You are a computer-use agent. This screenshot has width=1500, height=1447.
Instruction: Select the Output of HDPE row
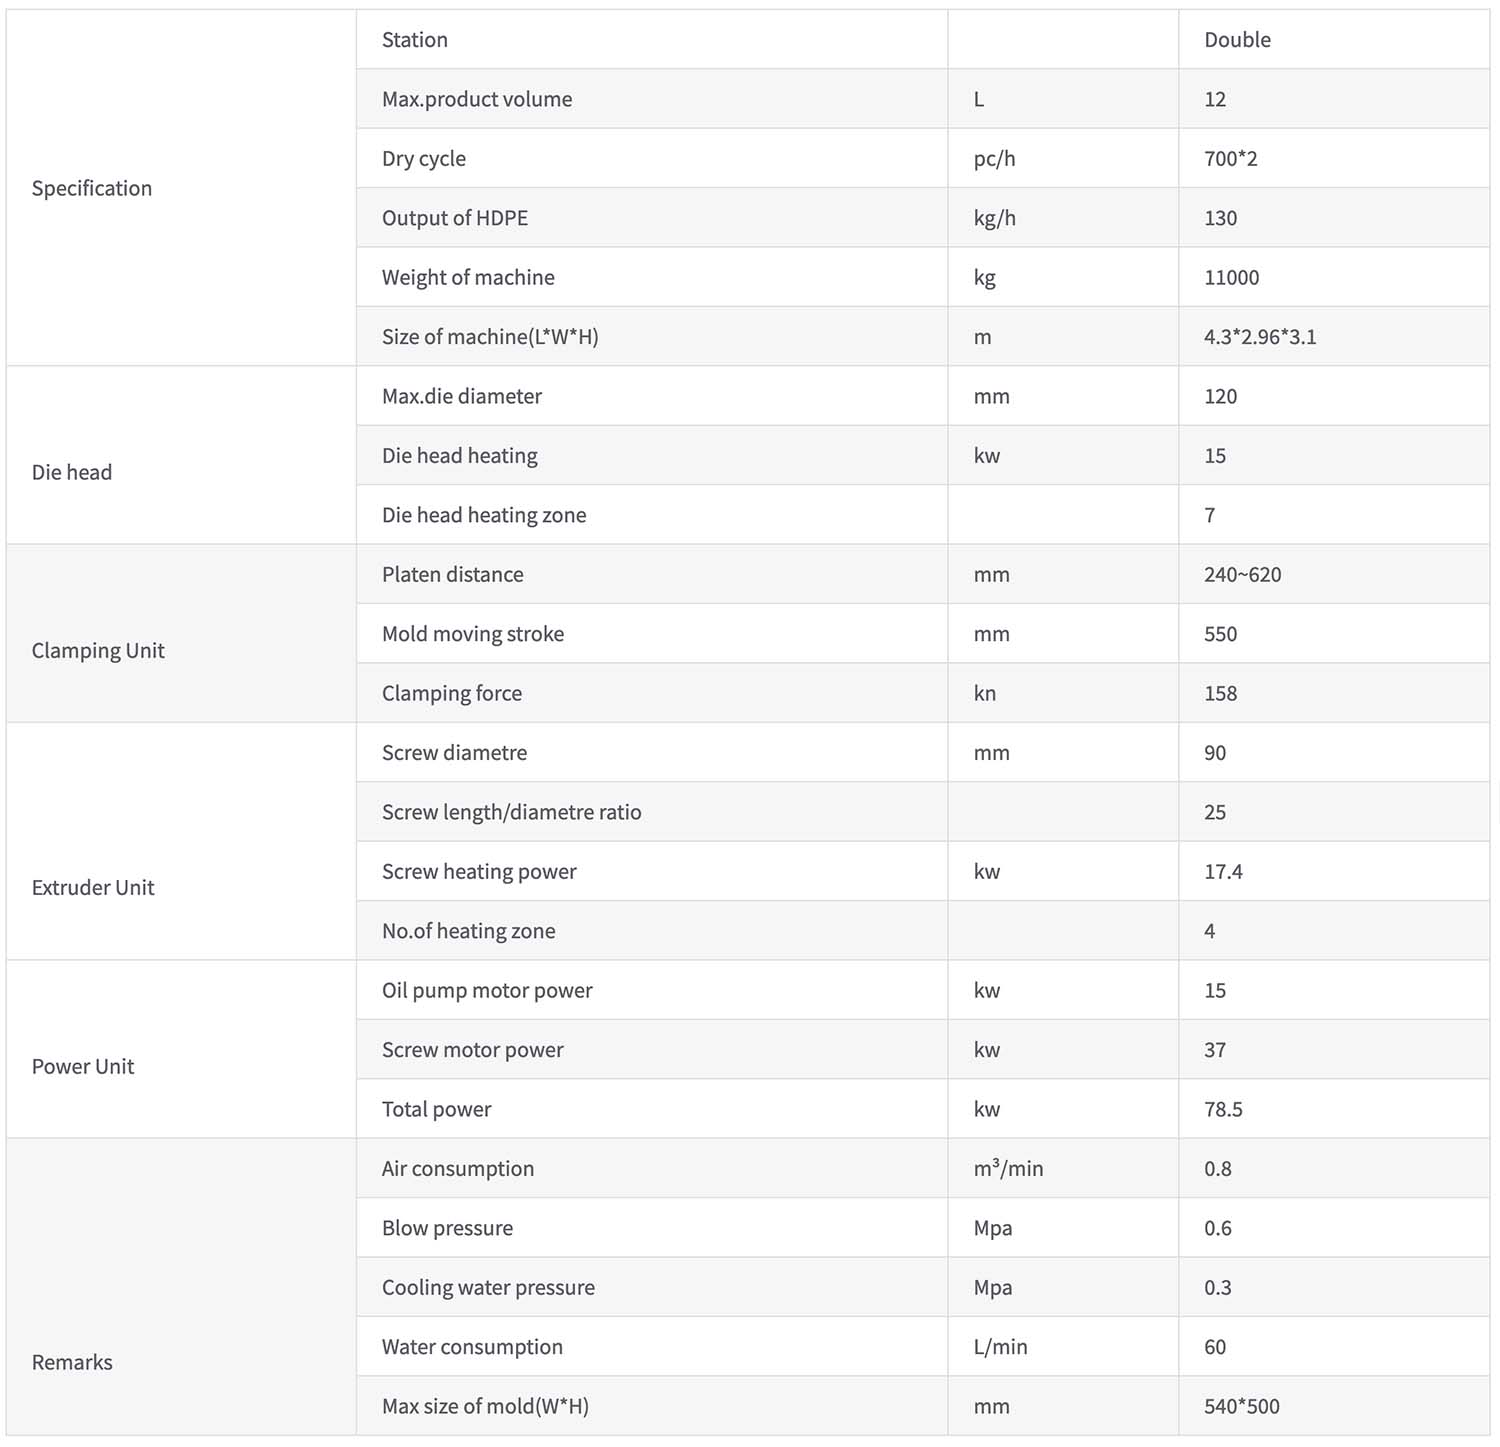coord(923,218)
